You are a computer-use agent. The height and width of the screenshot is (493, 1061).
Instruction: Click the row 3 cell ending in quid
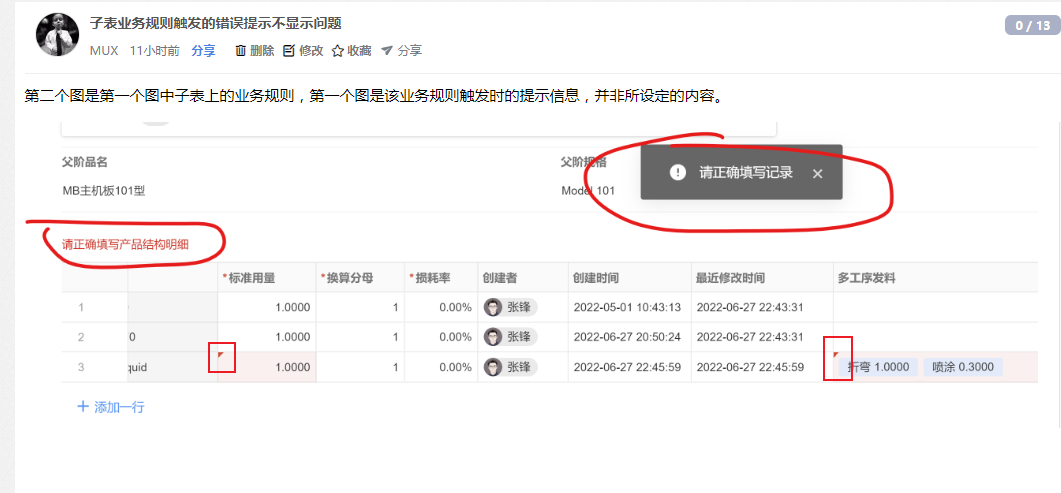[173, 367]
